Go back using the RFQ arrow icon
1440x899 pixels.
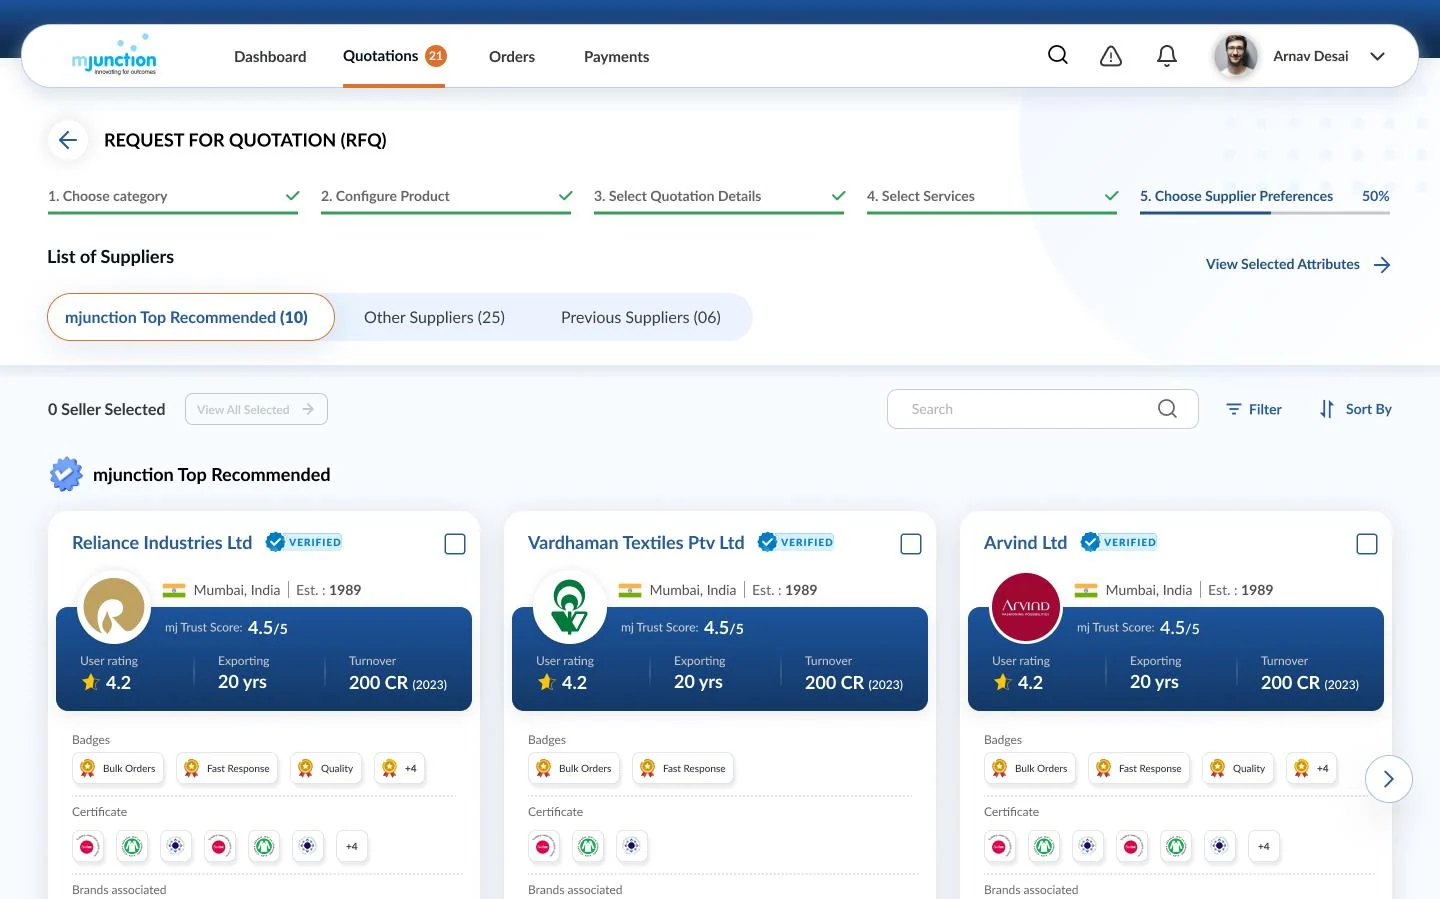point(68,140)
